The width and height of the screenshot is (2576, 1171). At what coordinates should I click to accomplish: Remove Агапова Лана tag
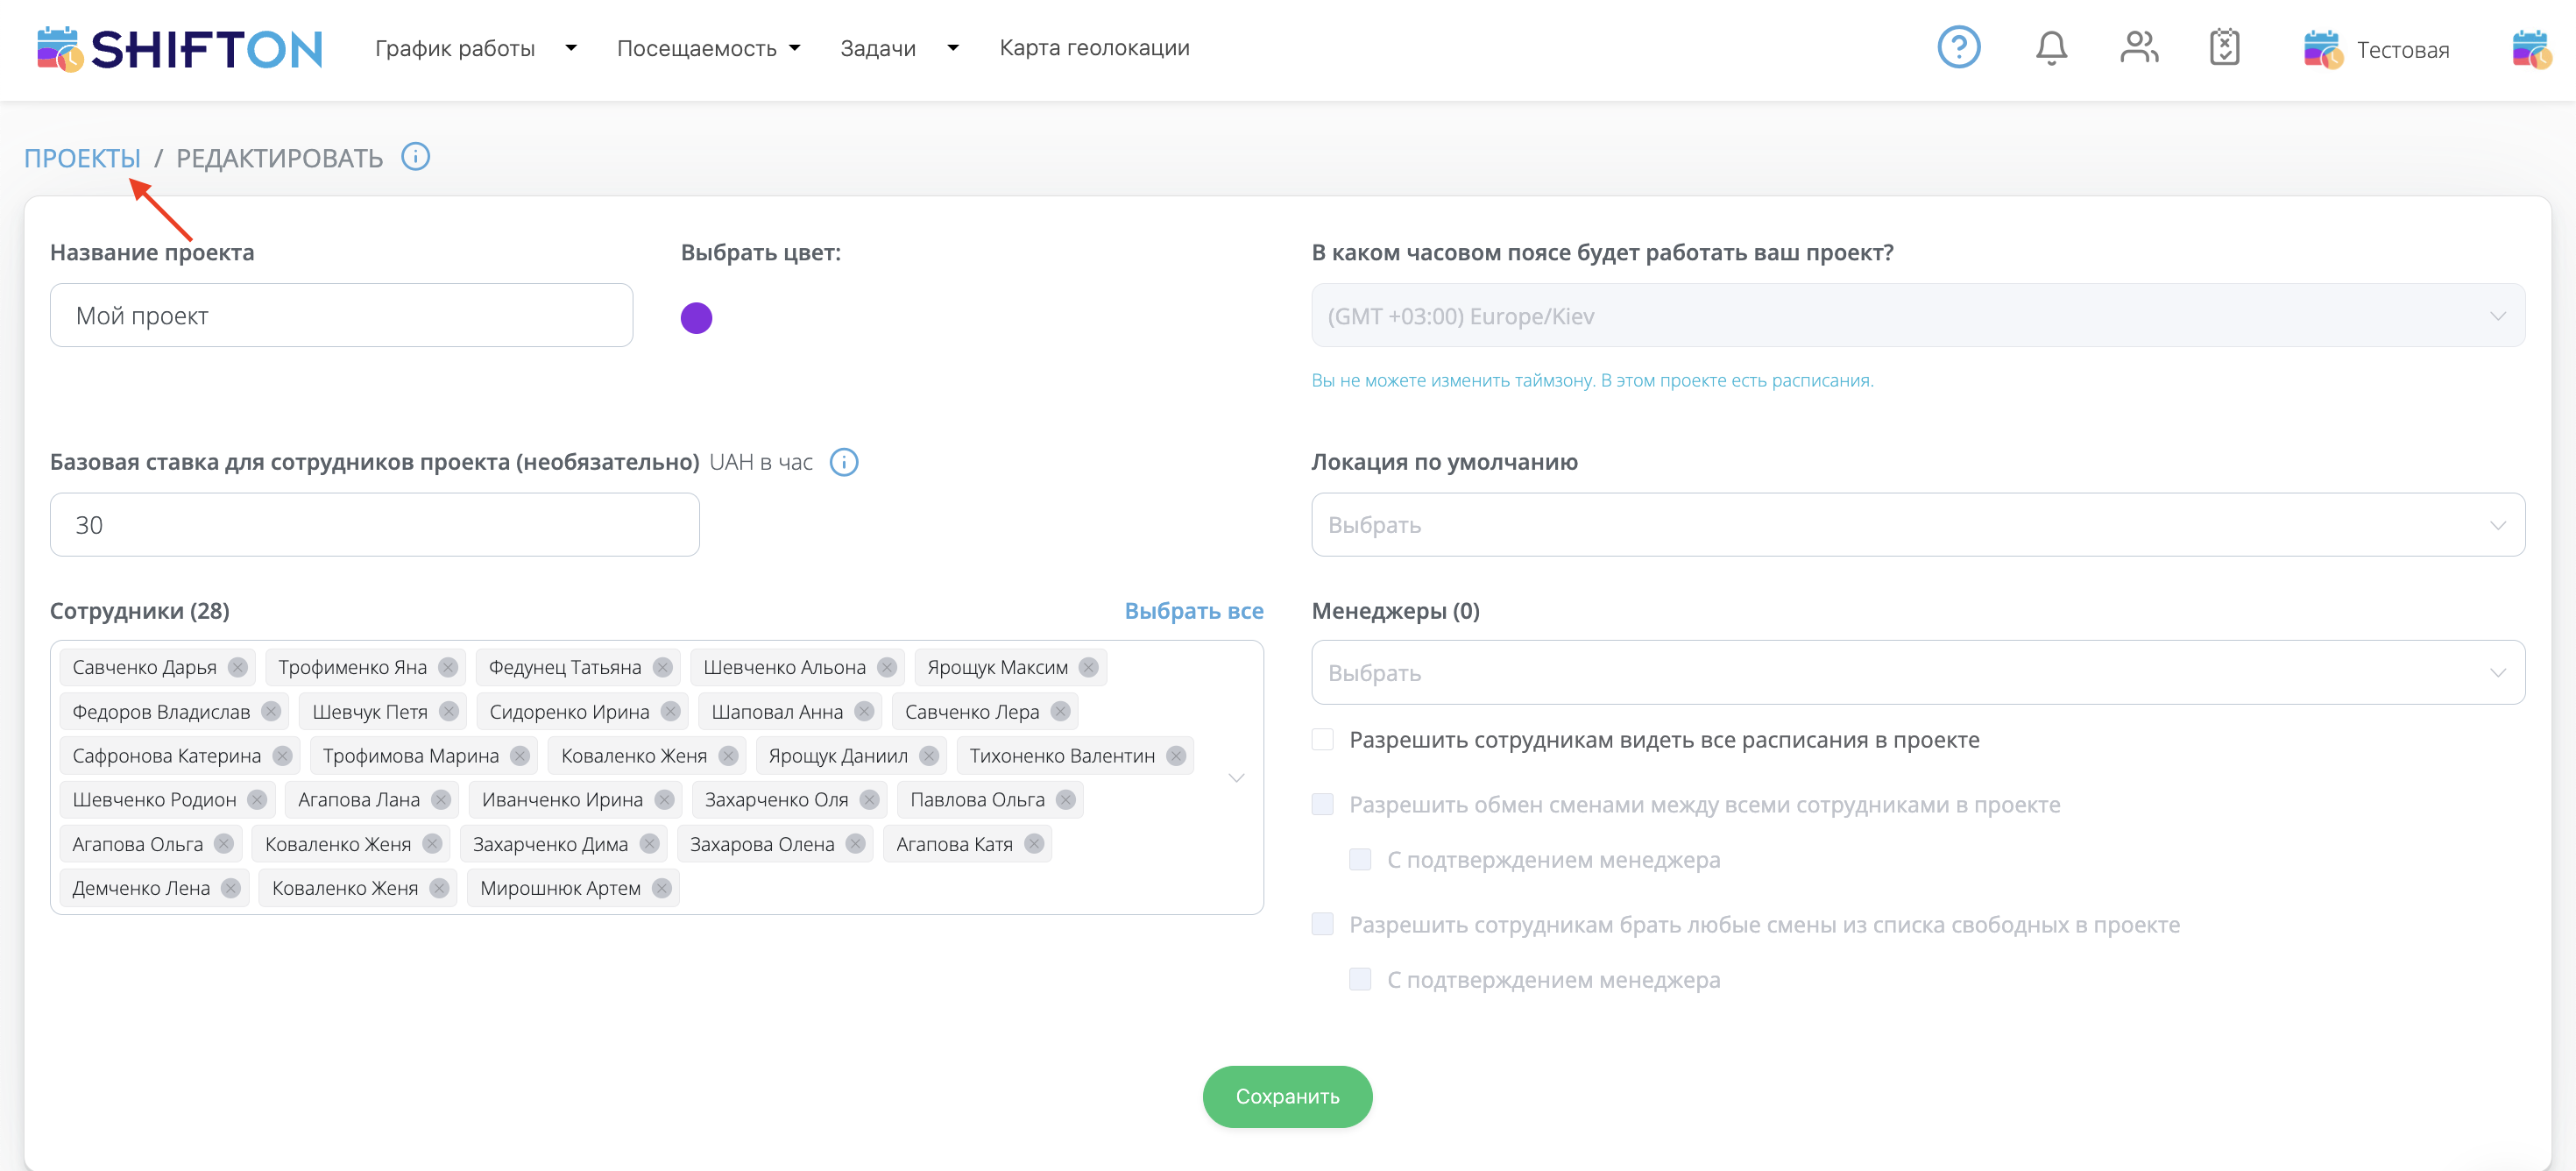(x=441, y=799)
